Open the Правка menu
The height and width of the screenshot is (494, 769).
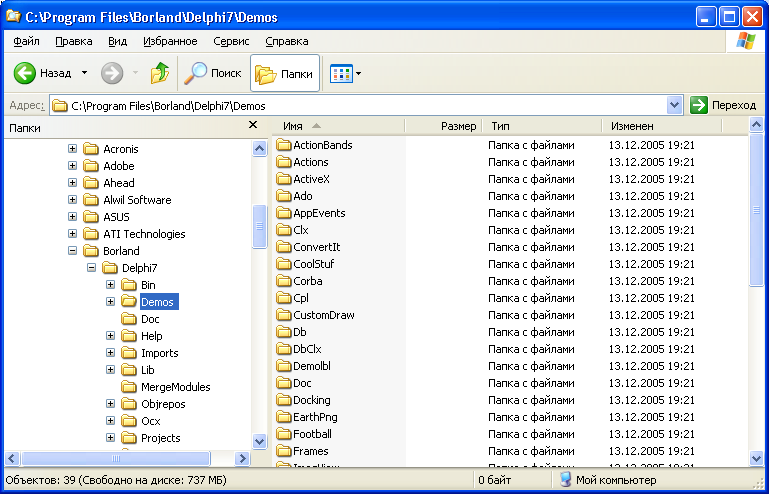point(74,41)
